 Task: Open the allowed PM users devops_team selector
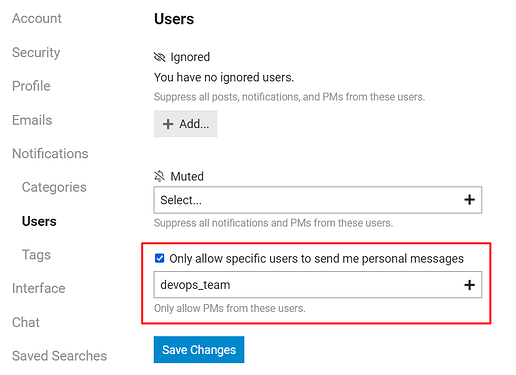click(318, 285)
